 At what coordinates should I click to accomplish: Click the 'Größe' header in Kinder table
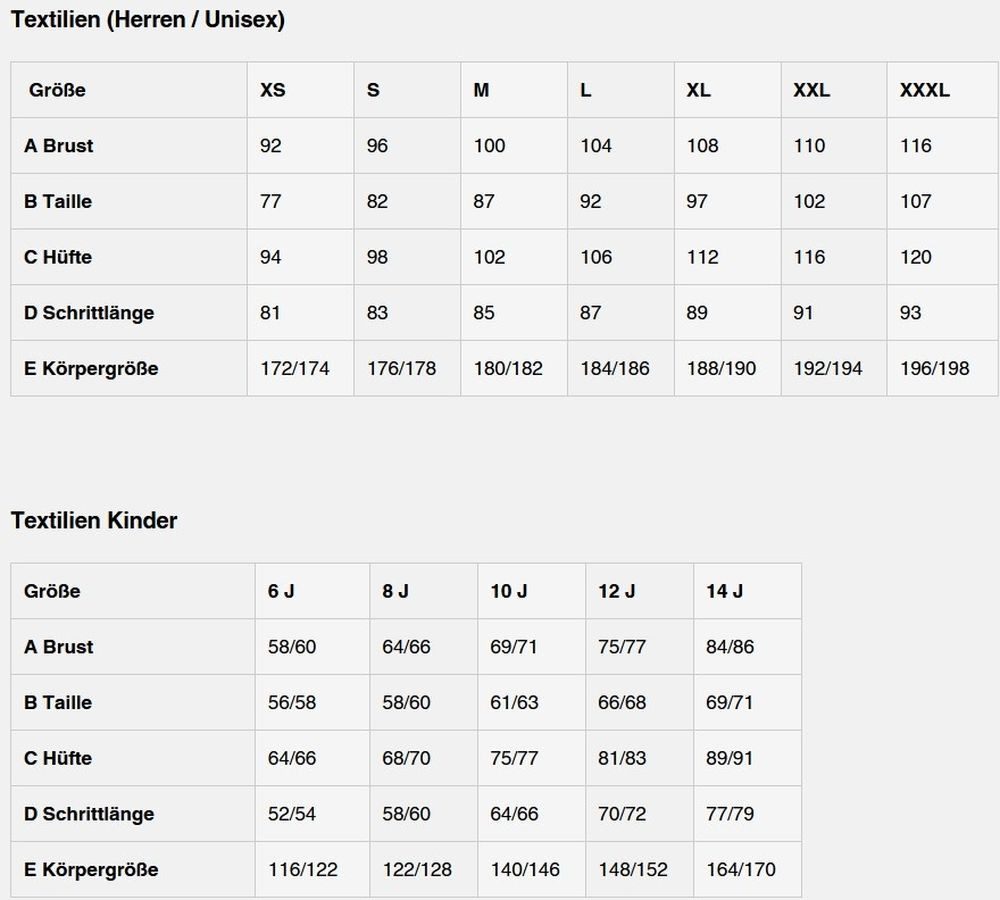click(x=52, y=591)
